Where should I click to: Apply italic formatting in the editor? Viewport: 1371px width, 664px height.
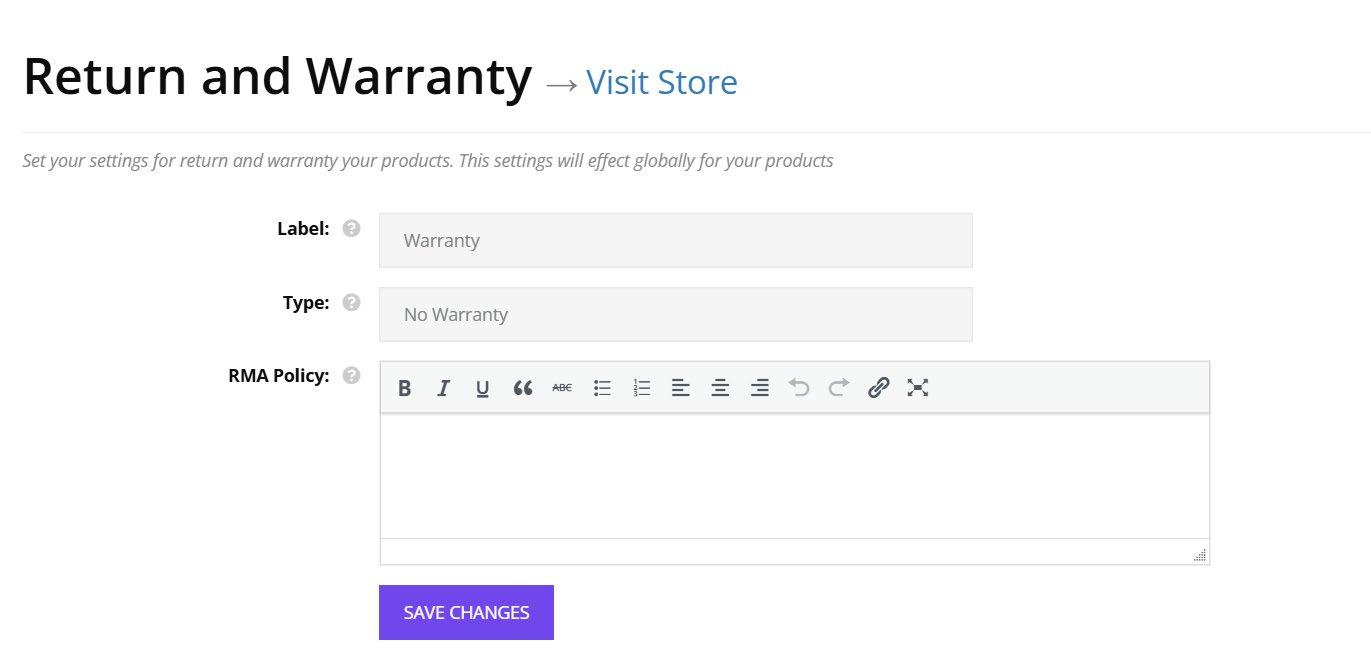(443, 388)
